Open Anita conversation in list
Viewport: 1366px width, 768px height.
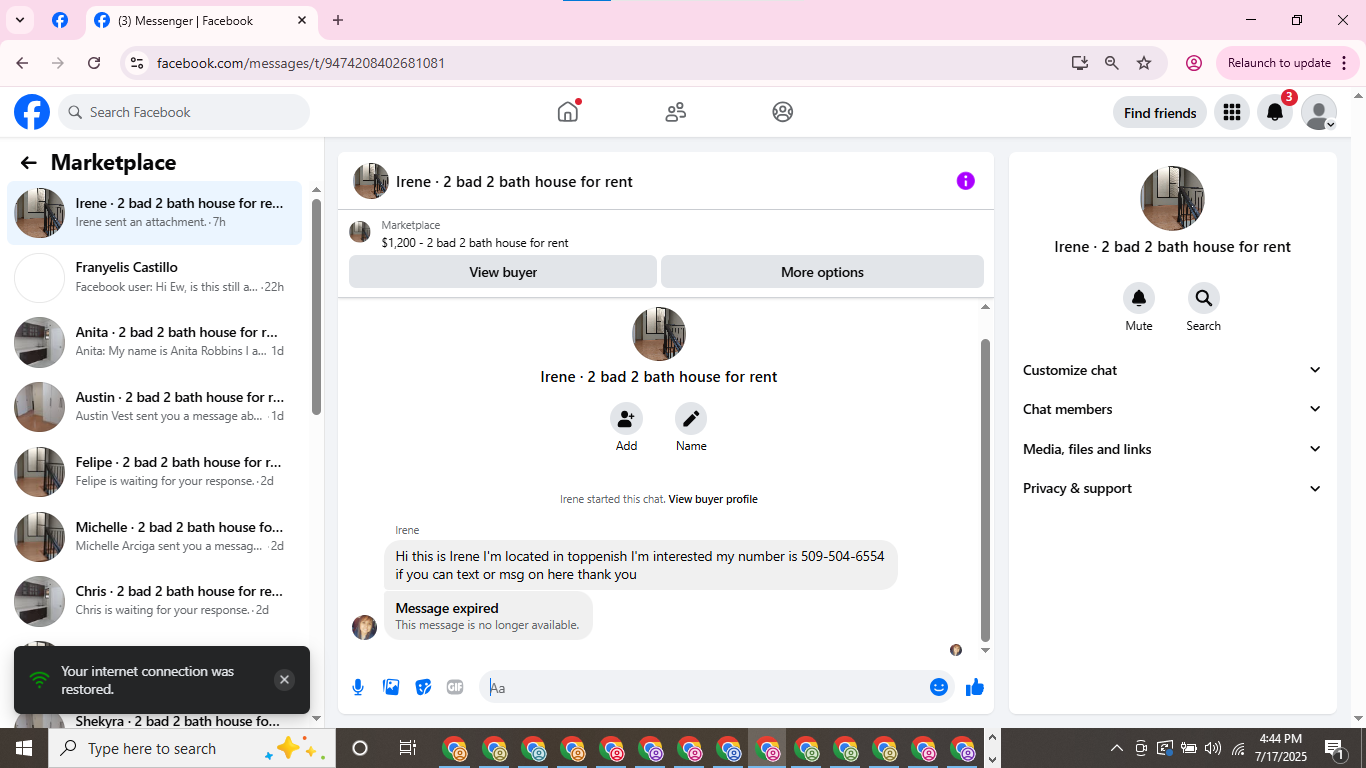pyautogui.click(x=155, y=342)
